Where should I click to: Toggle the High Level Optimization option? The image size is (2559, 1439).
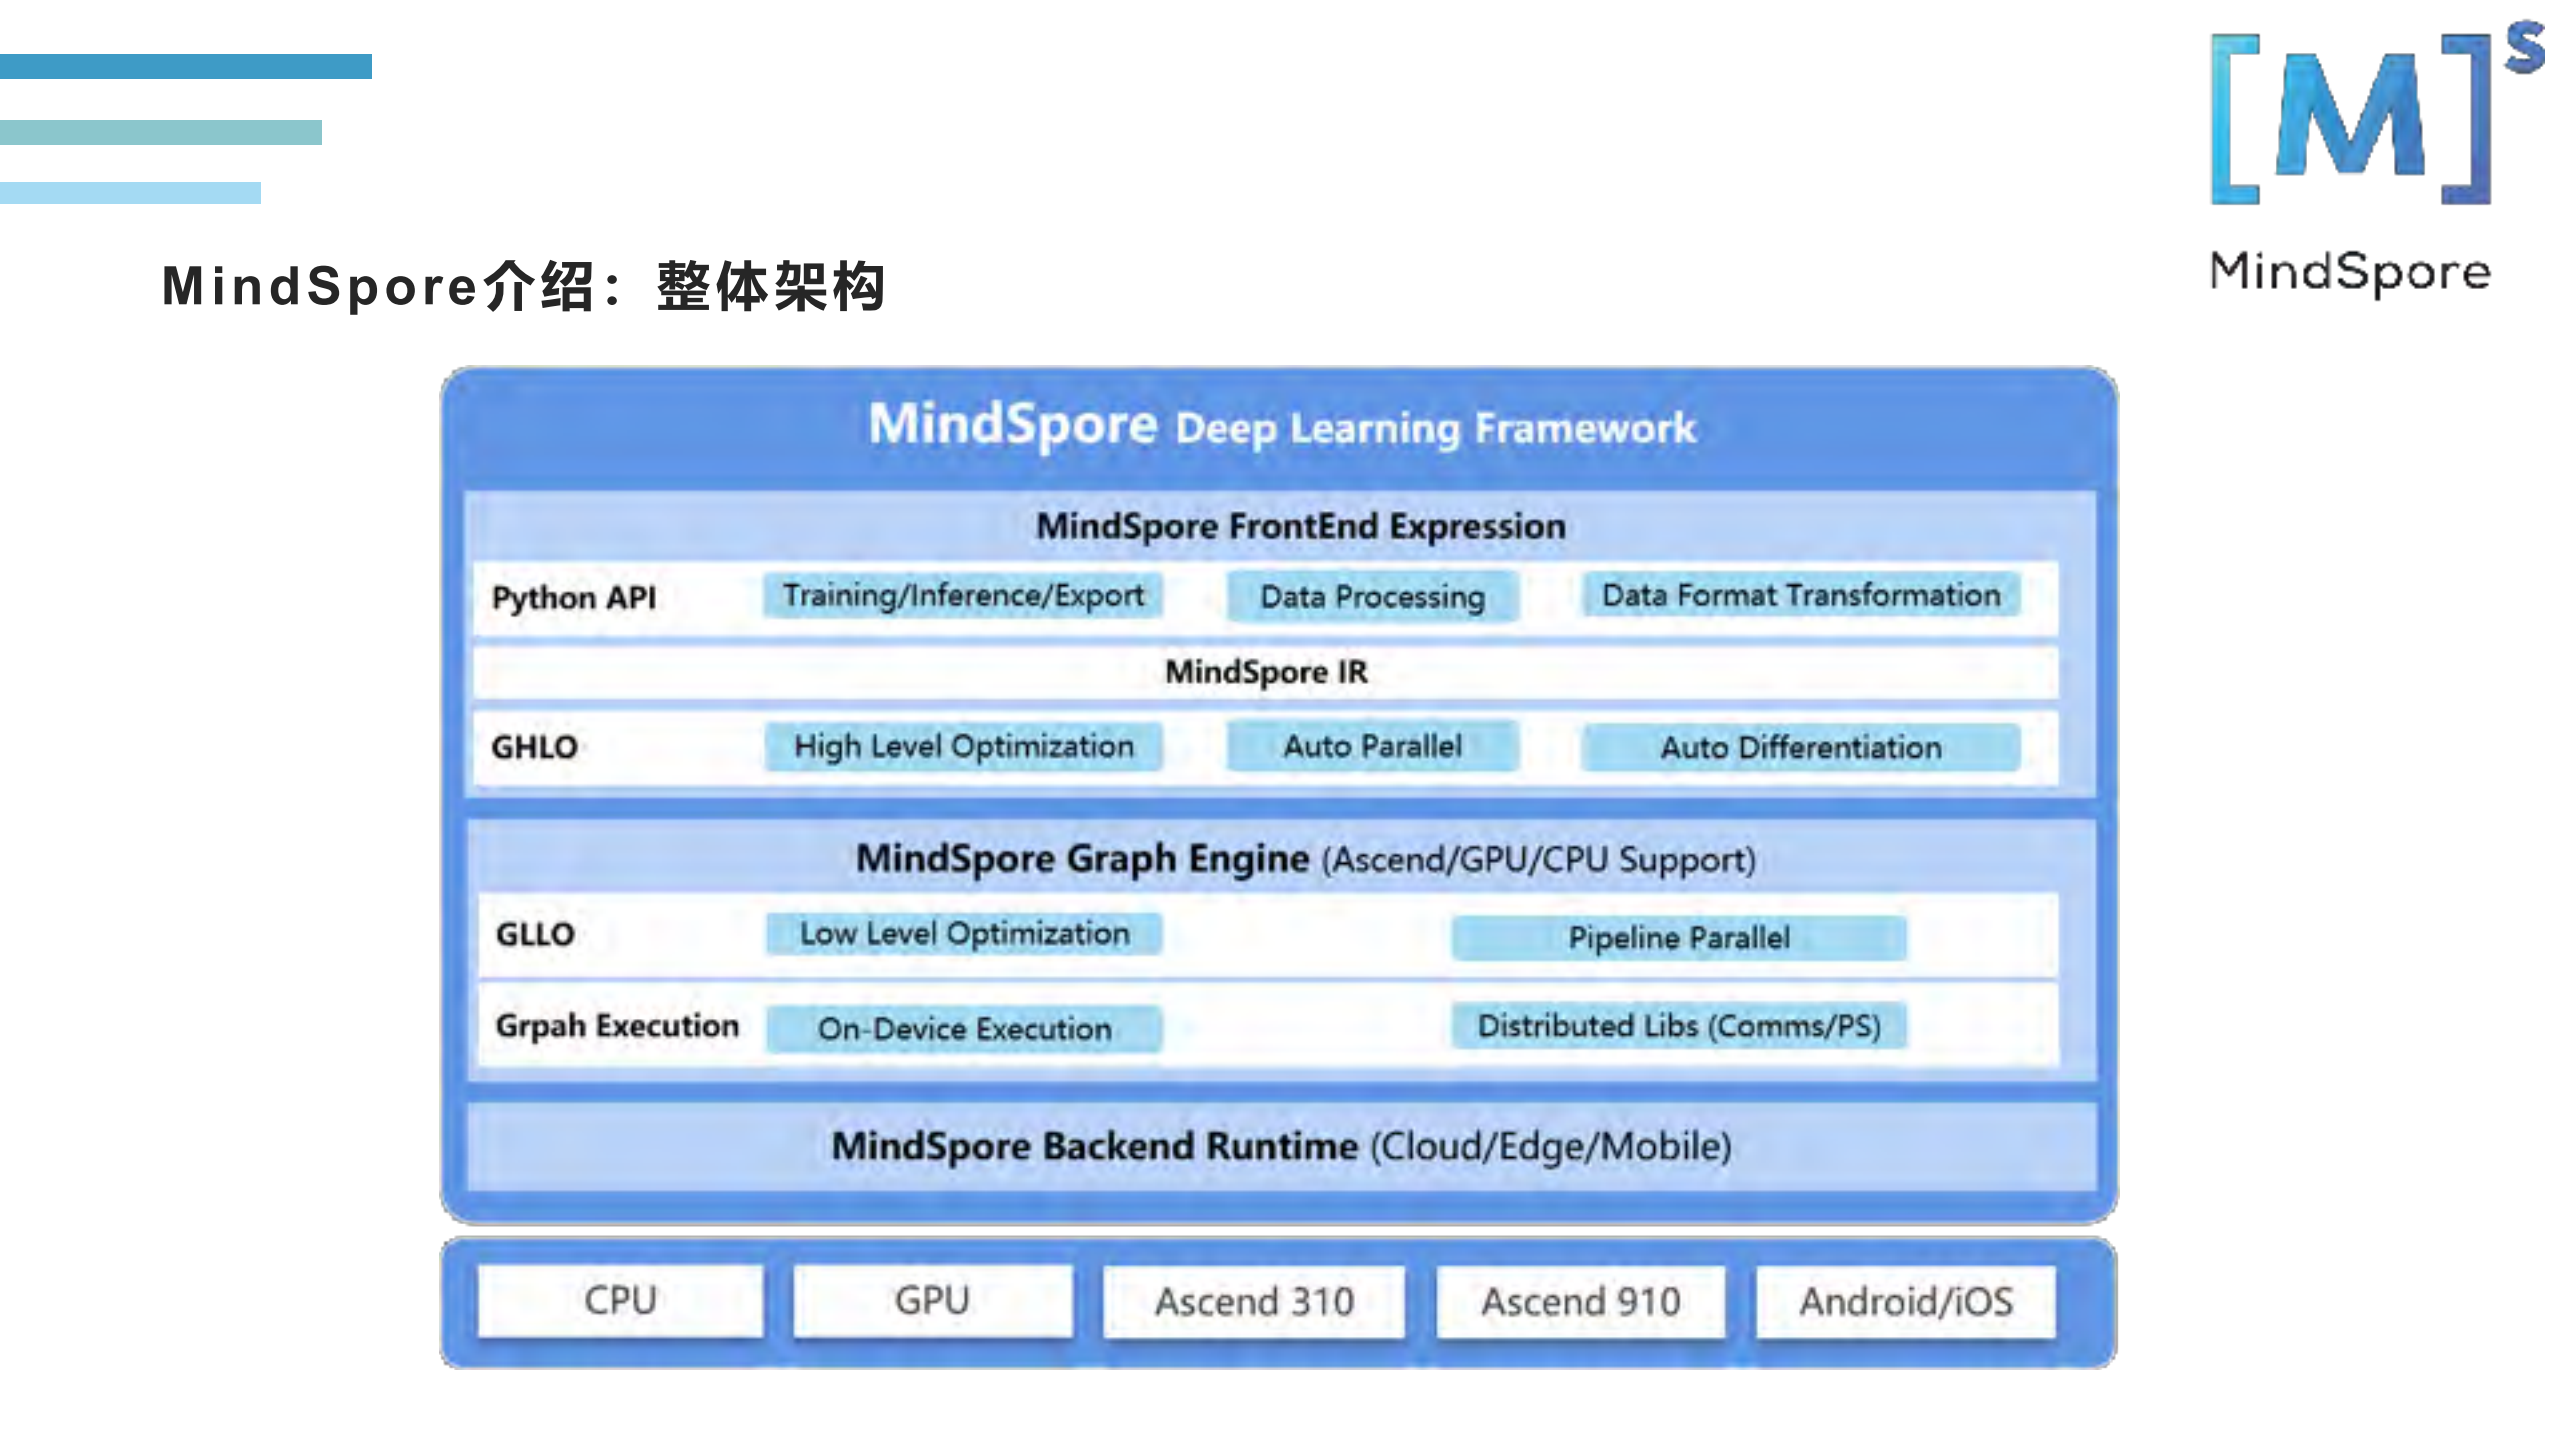click(x=963, y=745)
